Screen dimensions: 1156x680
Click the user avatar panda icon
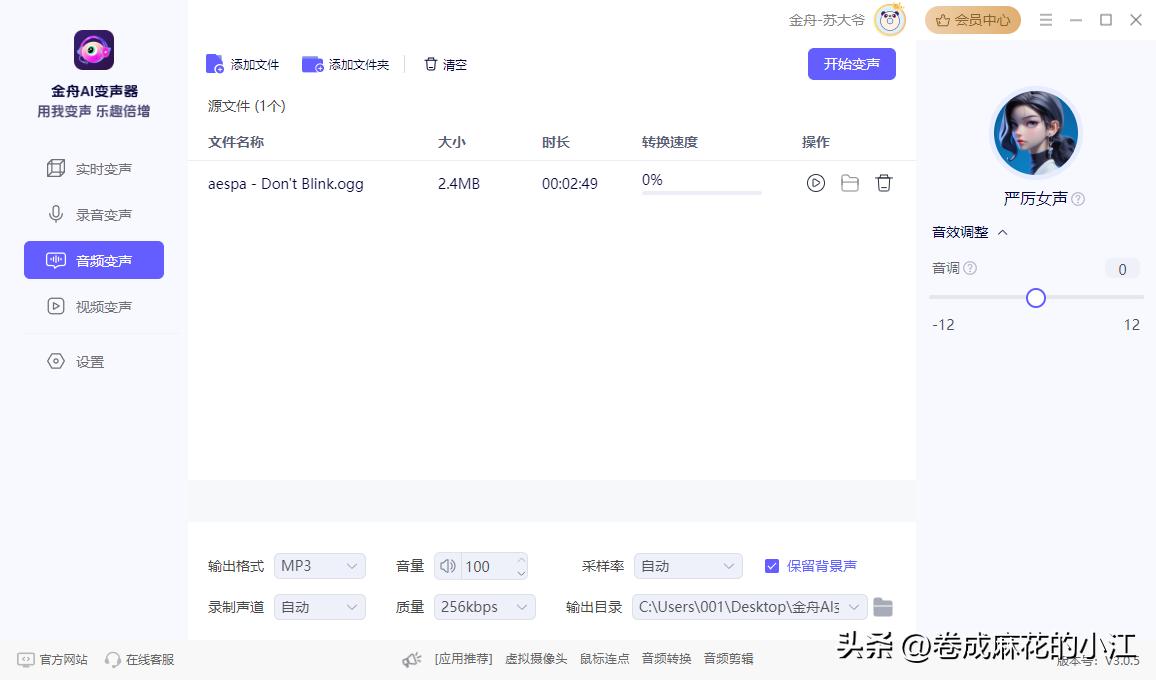click(890, 20)
